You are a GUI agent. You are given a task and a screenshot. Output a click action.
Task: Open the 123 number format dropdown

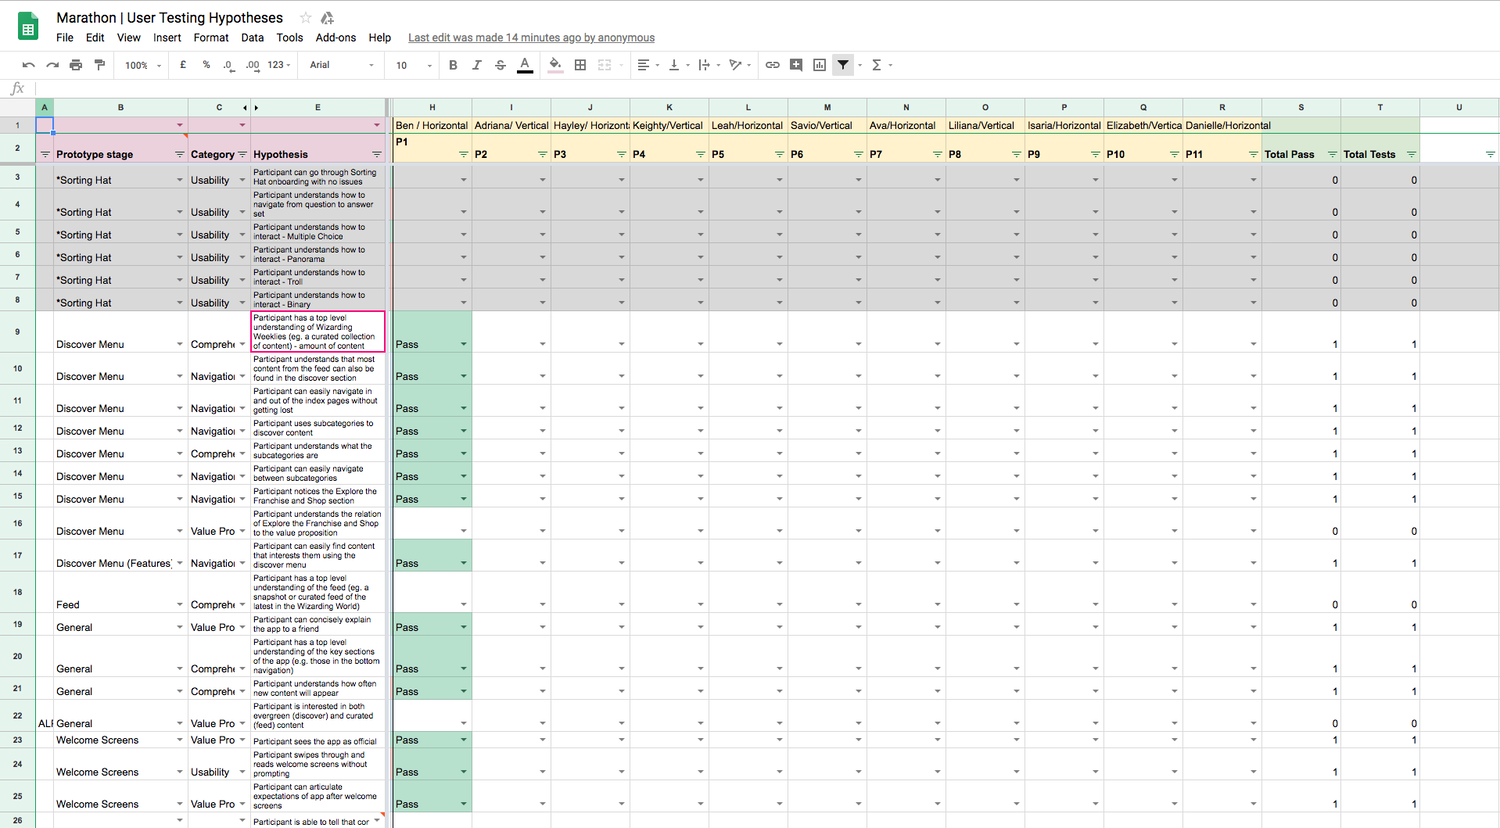click(x=279, y=65)
